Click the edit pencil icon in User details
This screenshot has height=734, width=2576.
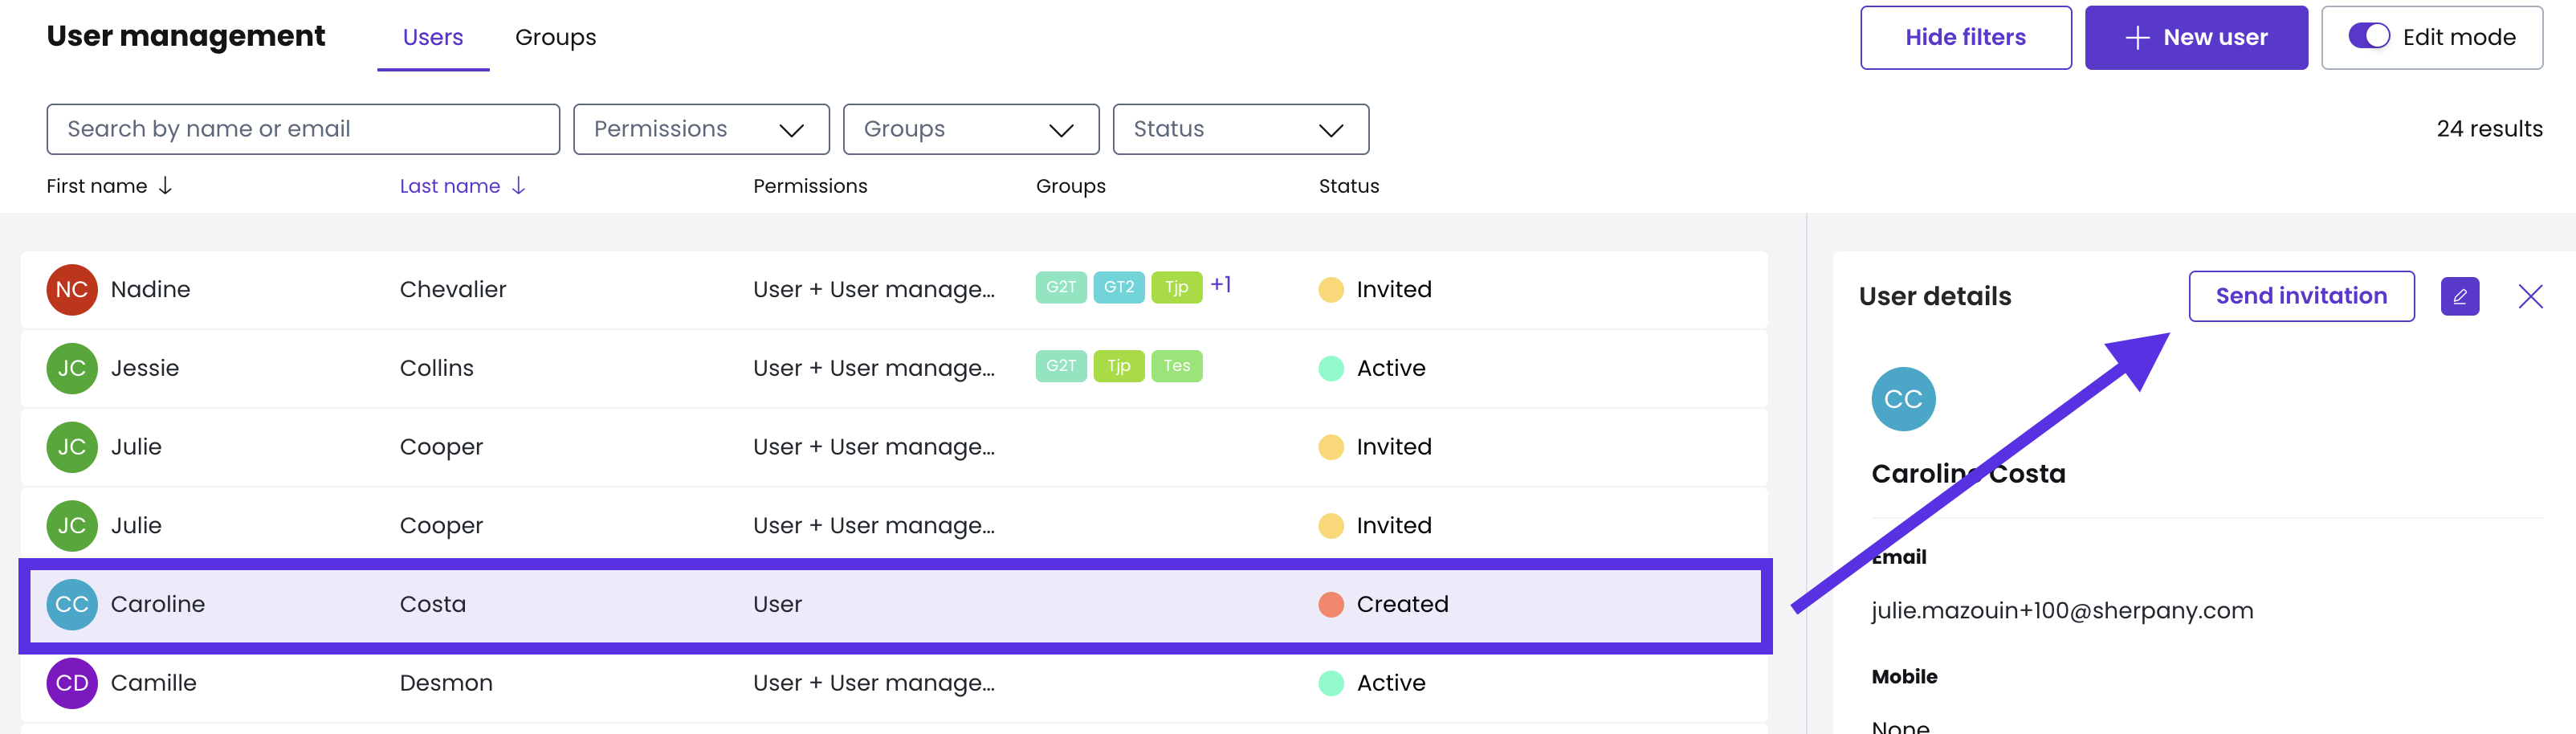pos(2459,296)
